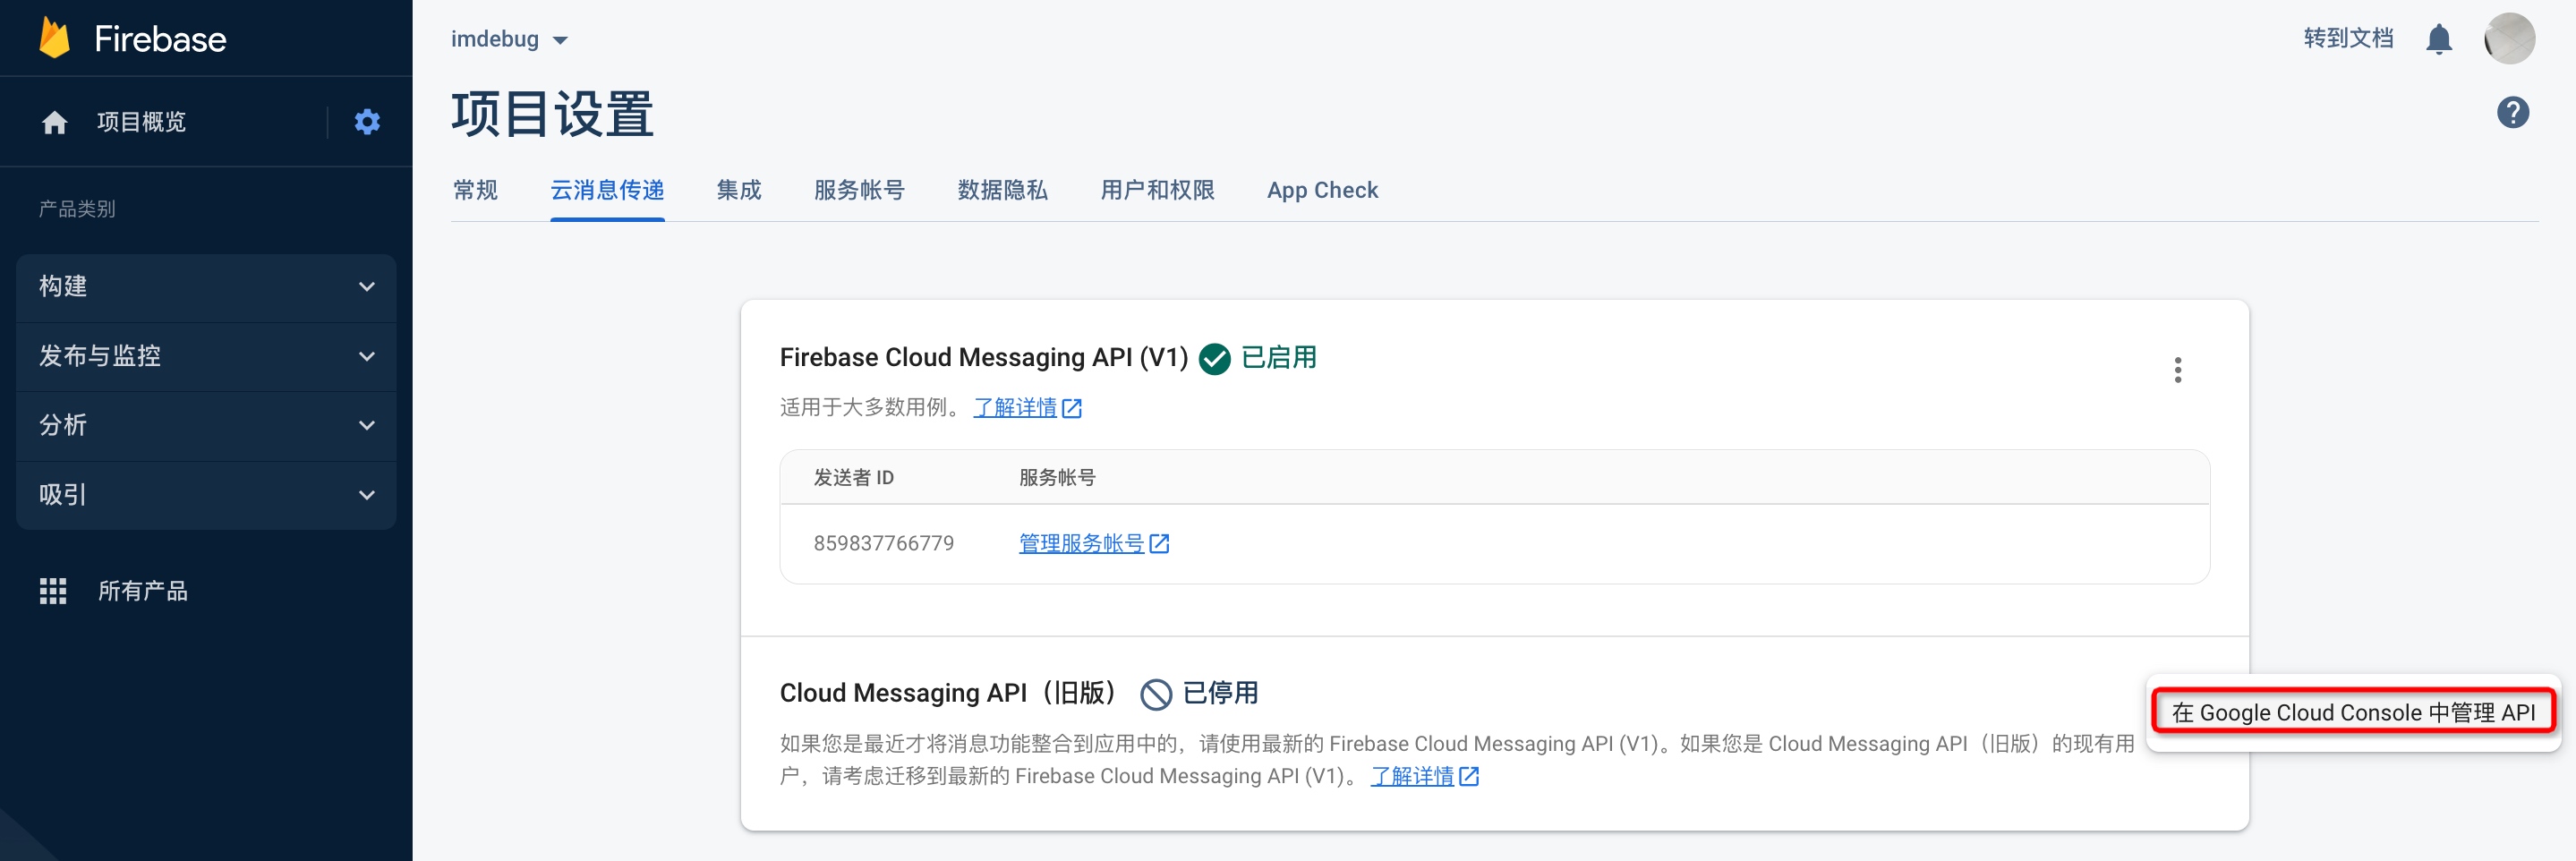Click 项目概览 in the sidebar

click(141, 122)
